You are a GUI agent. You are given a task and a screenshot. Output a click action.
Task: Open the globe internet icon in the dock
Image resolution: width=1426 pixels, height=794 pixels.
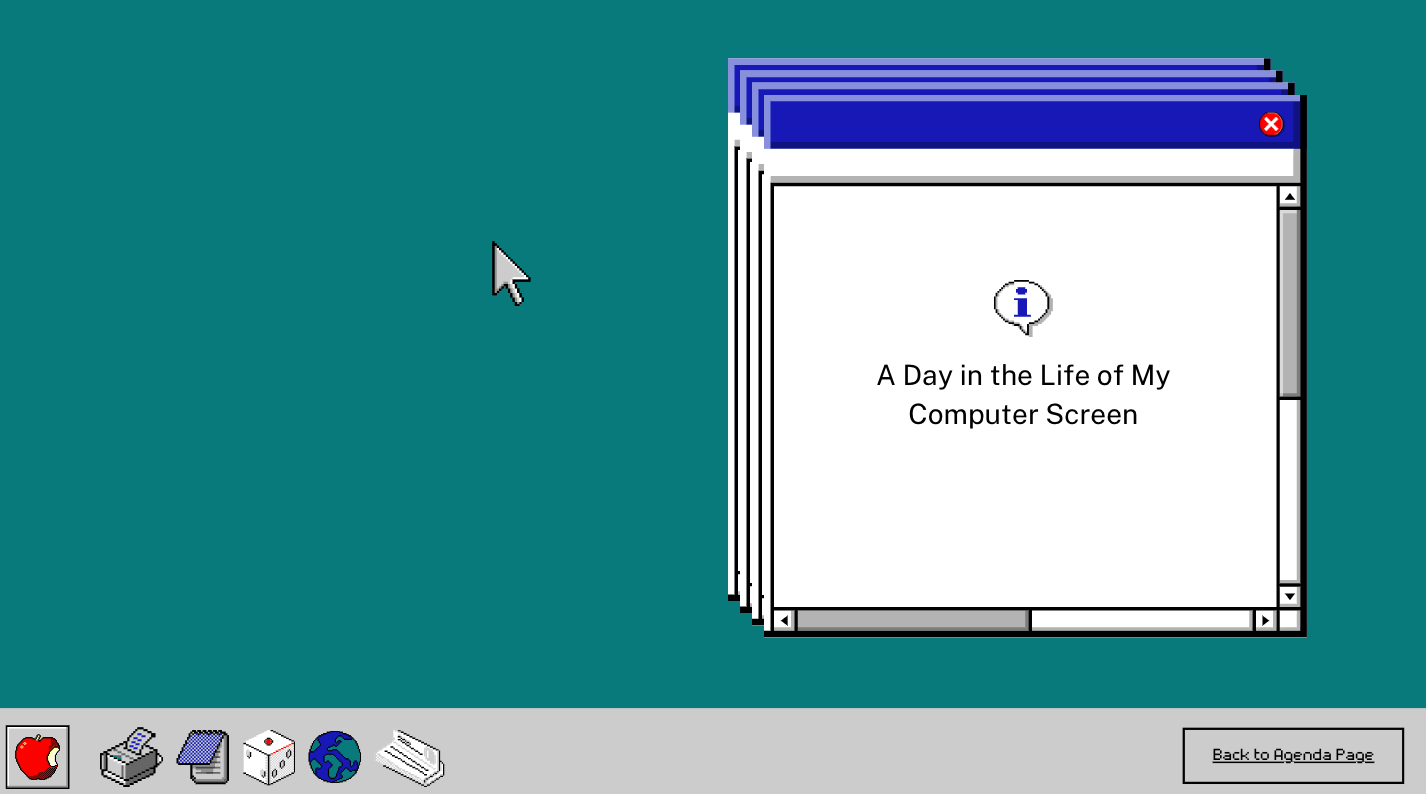(x=334, y=758)
